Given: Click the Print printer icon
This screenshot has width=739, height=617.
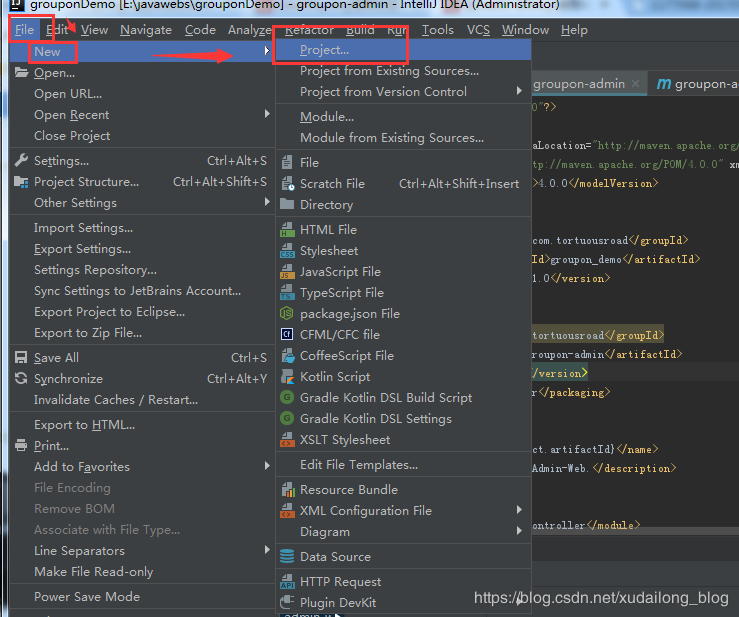Looking at the screenshot, I should [x=21, y=445].
